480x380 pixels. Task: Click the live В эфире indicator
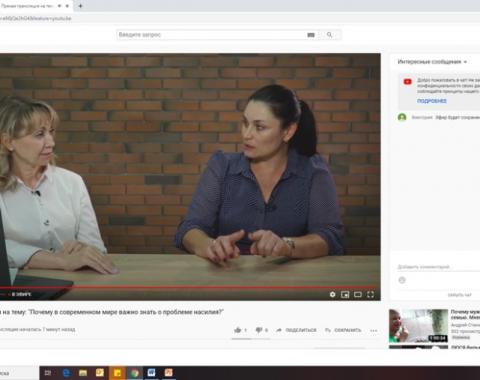[x=21, y=294]
